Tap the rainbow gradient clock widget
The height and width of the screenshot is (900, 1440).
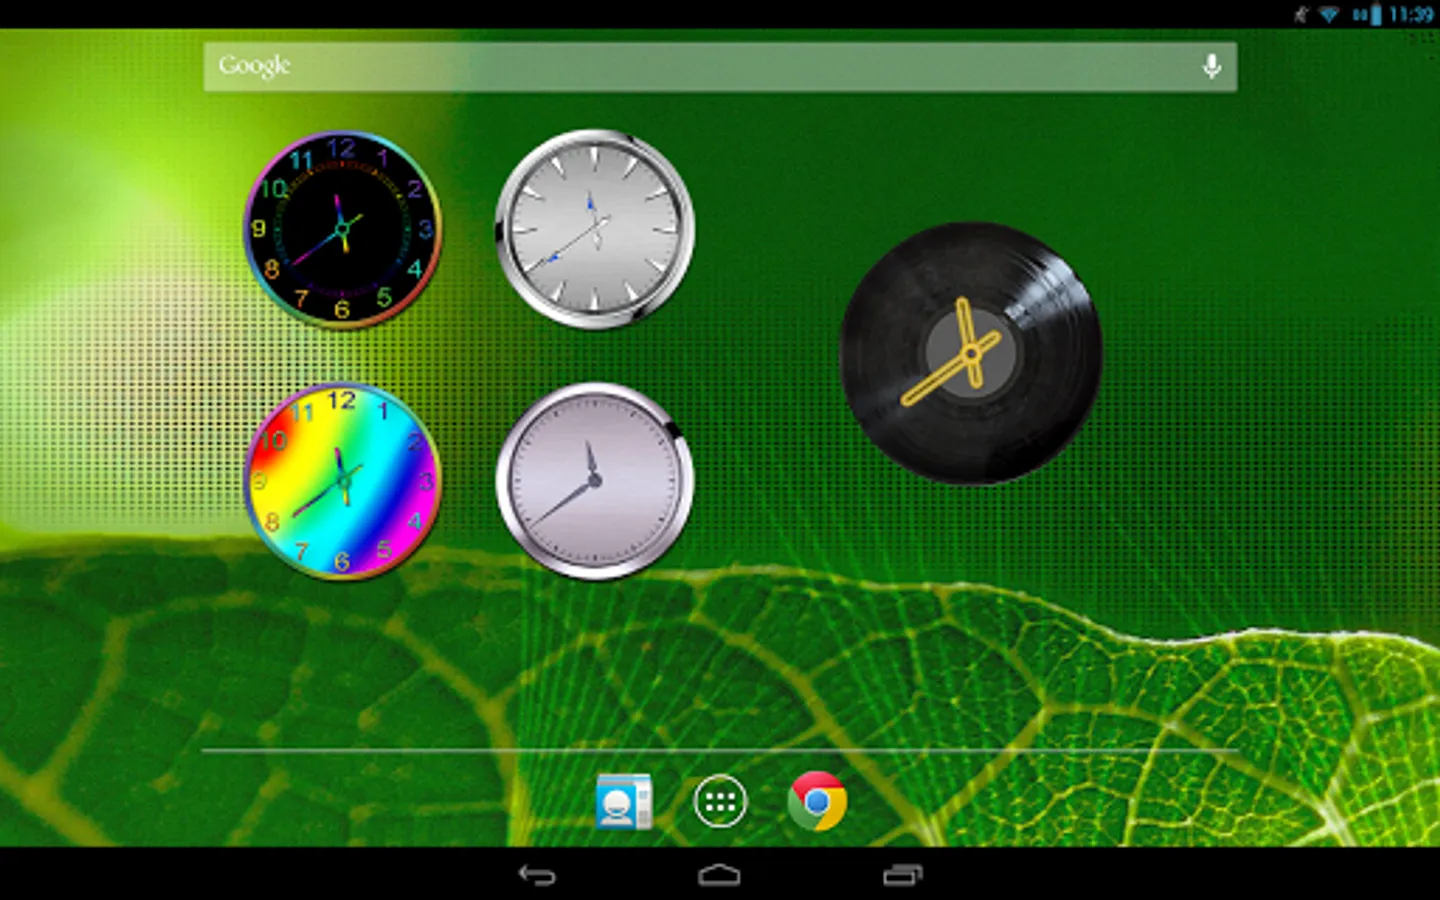pos(342,481)
